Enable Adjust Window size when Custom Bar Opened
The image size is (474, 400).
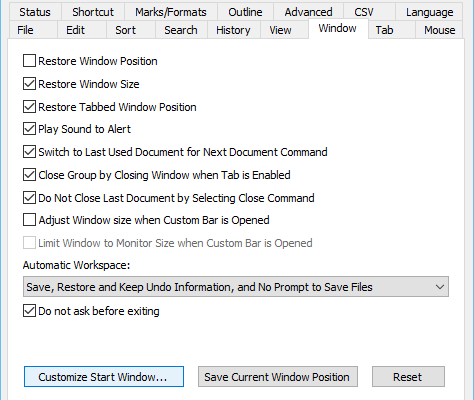29,220
